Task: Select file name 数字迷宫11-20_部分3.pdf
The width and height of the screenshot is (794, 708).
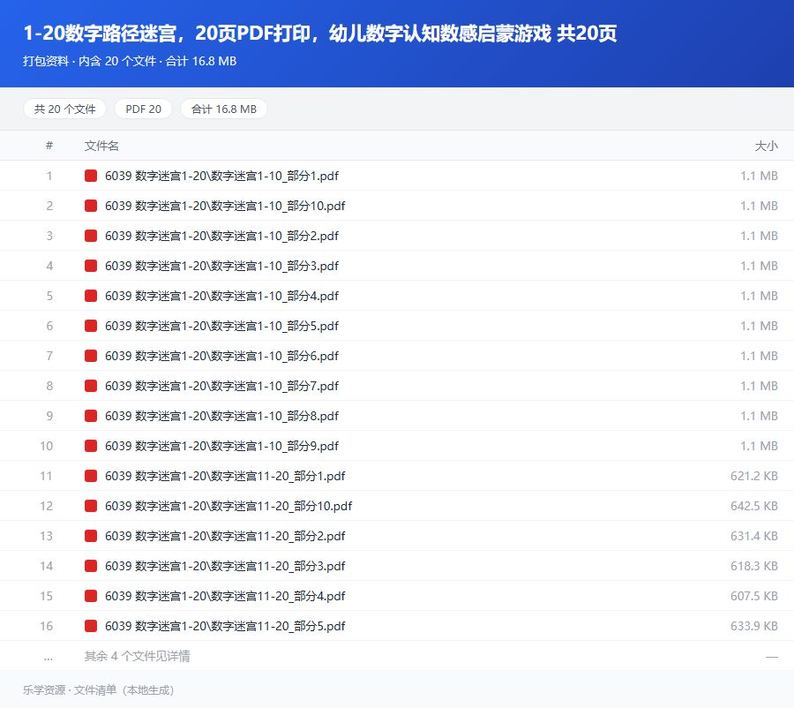Action: (225, 566)
